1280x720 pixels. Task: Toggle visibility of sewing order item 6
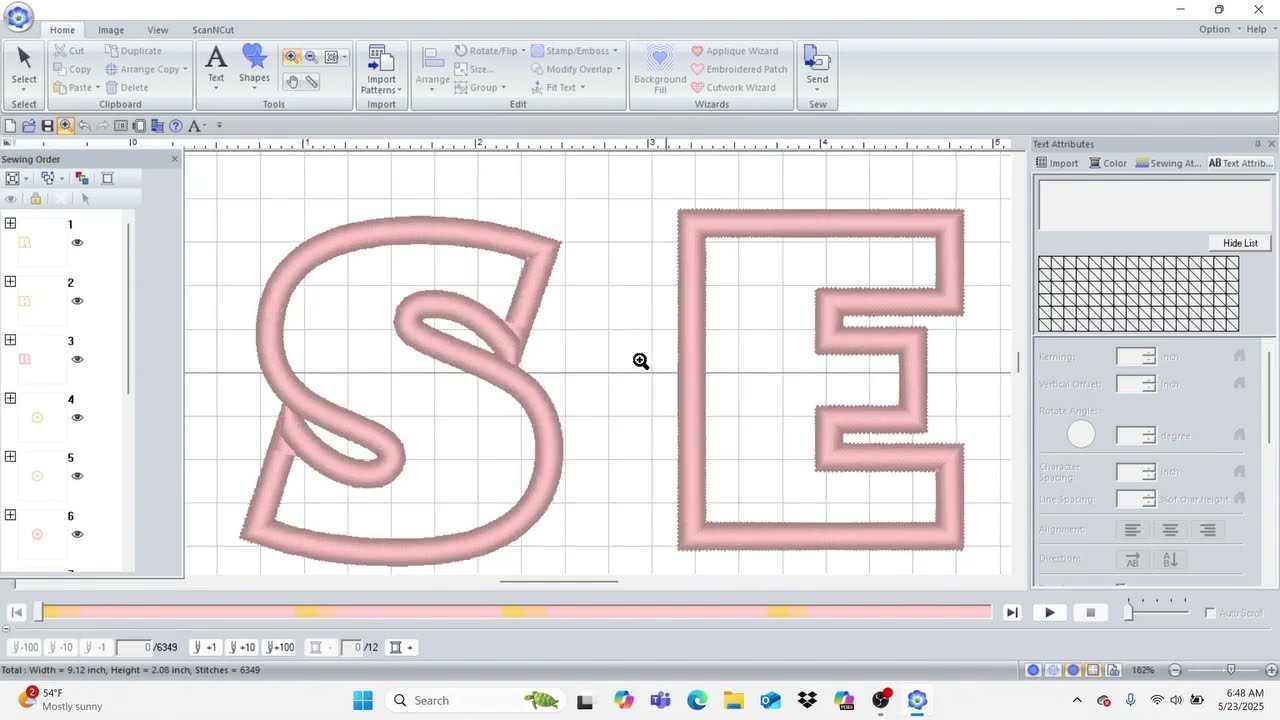click(77, 534)
